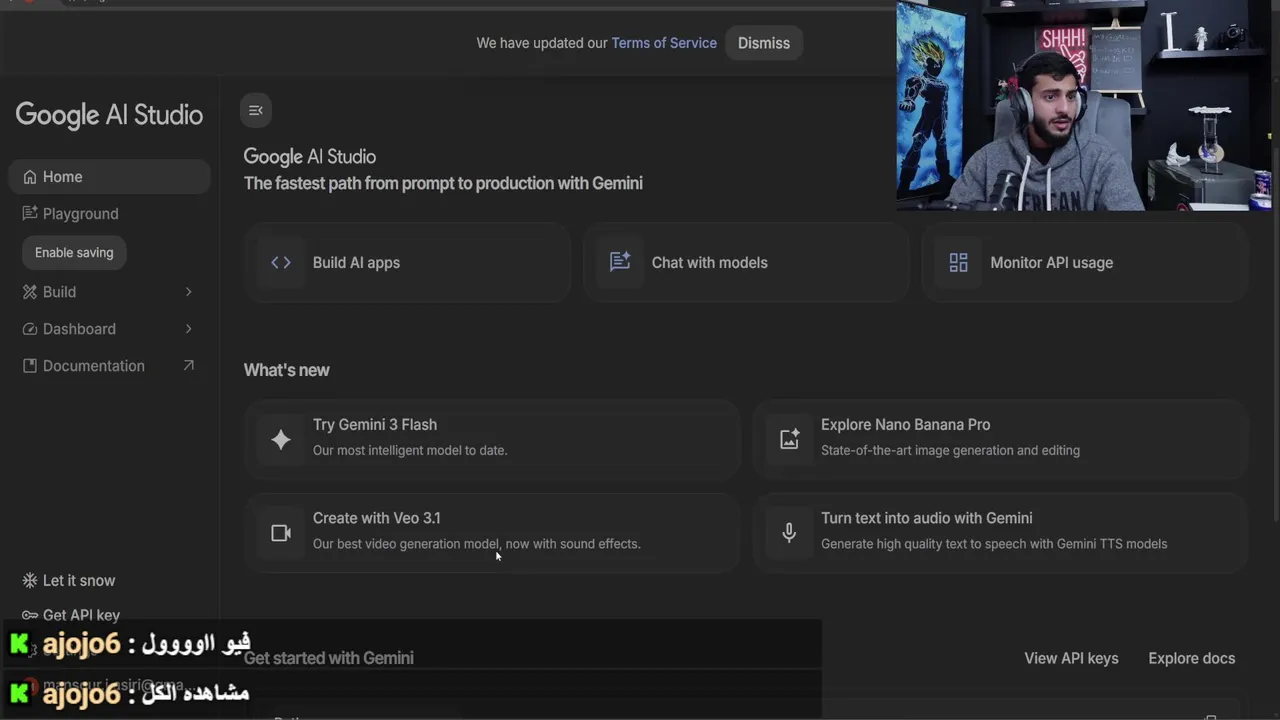Go to Home in the sidebar
Image resolution: width=1280 pixels, height=720 pixels.
pos(62,177)
